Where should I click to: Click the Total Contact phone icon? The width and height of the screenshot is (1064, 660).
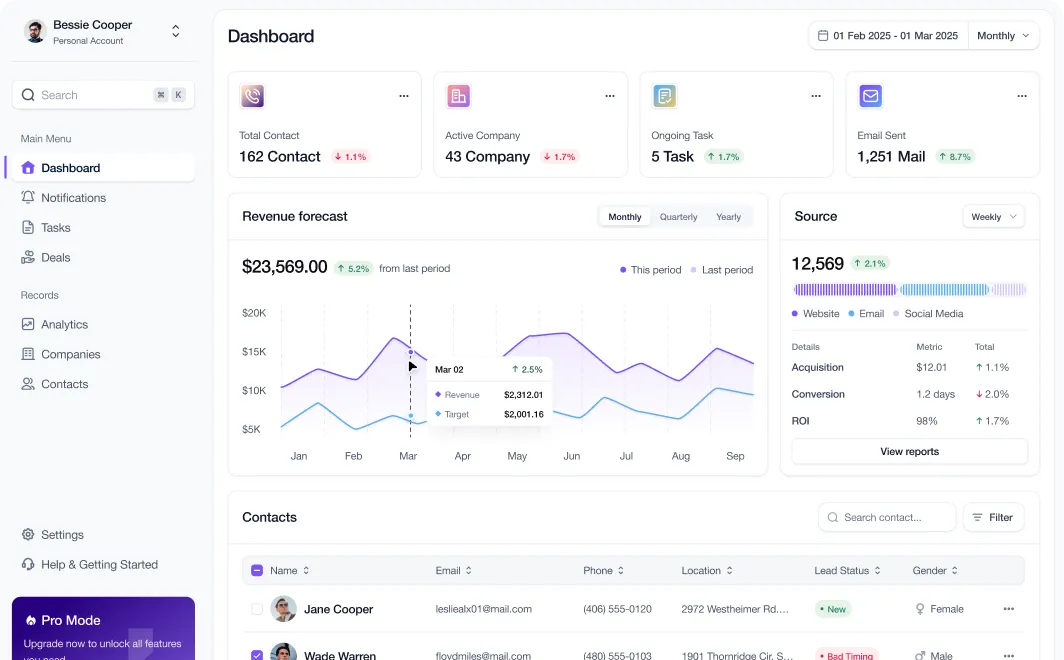click(x=252, y=96)
